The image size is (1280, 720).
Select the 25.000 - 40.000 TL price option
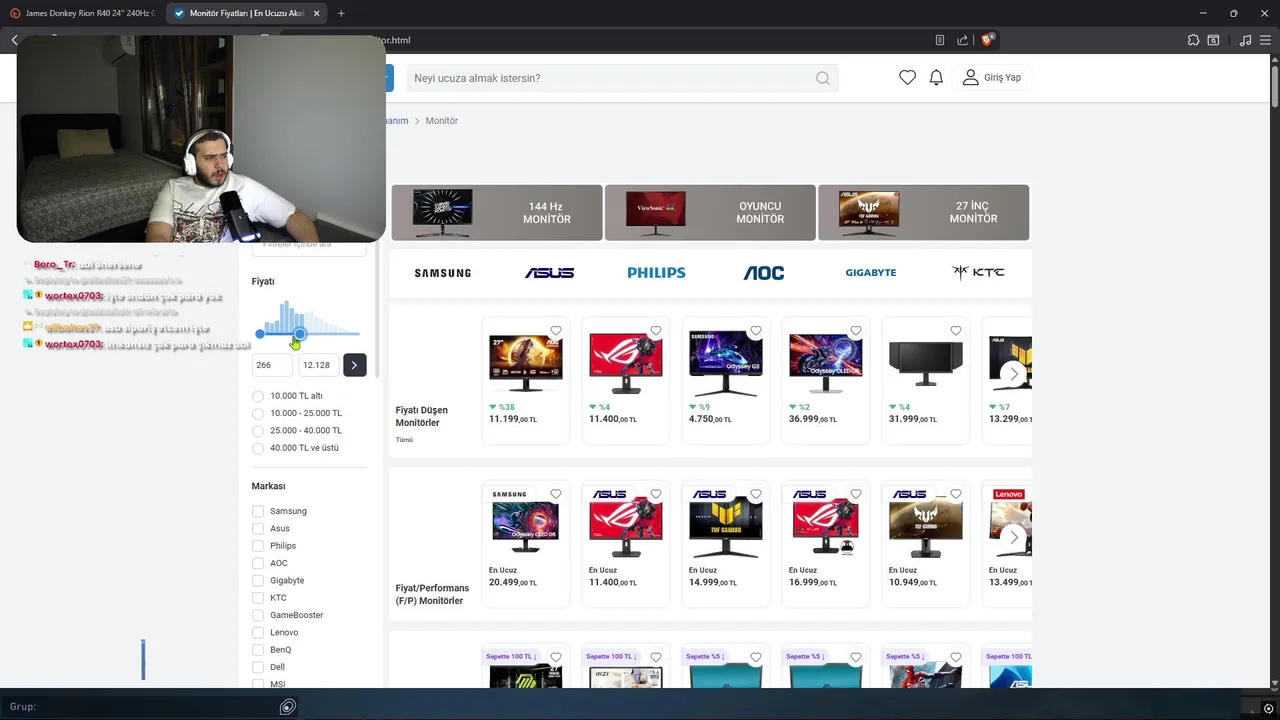(258, 431)
